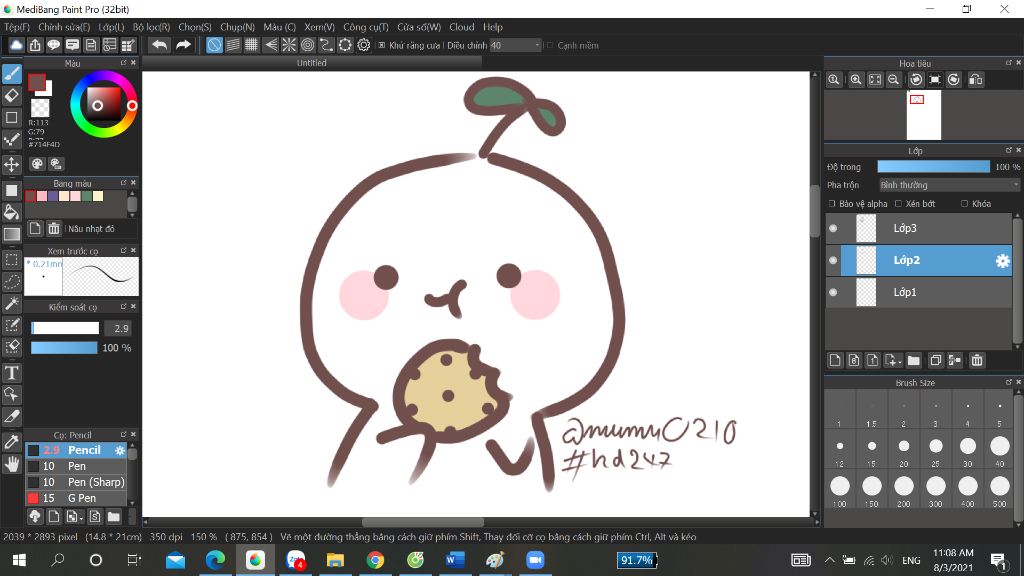Open Lớp2 layer settings gear
This screenshot has width=1024, height=576.
pos(1002,261)
